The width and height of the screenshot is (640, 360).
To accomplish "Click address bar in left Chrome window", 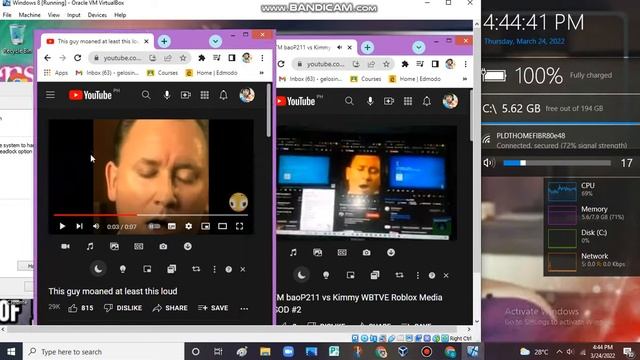I will pyautogui.click(x=121, y=58).
